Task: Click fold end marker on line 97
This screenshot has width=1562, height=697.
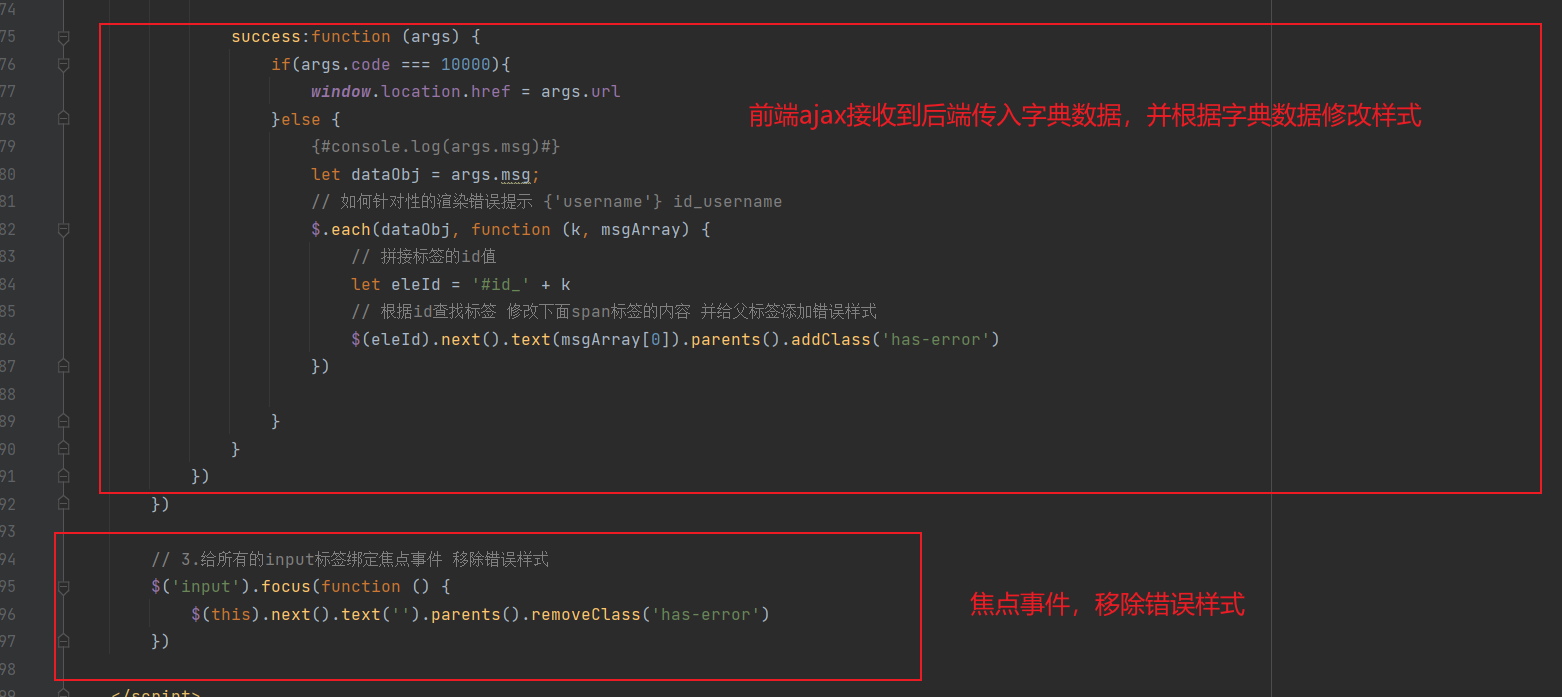Action: click(64, 642)
